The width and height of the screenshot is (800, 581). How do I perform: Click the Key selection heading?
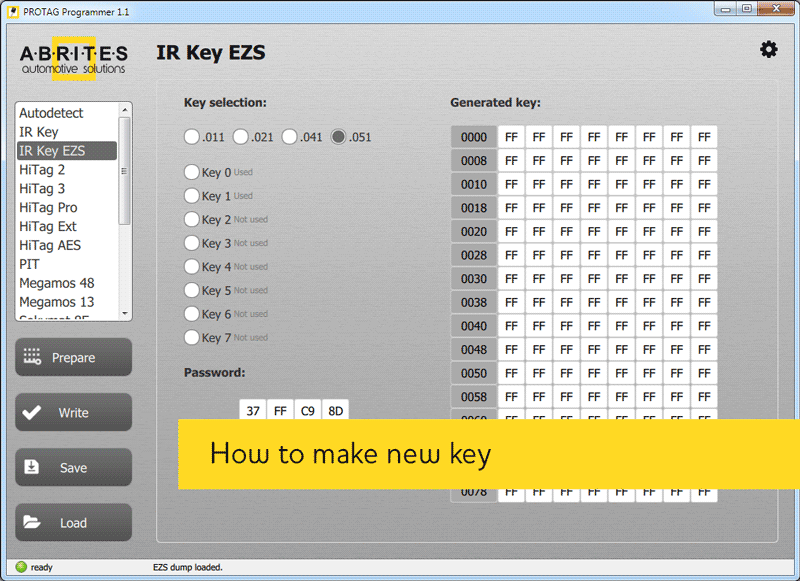click(x=225, y=103)
